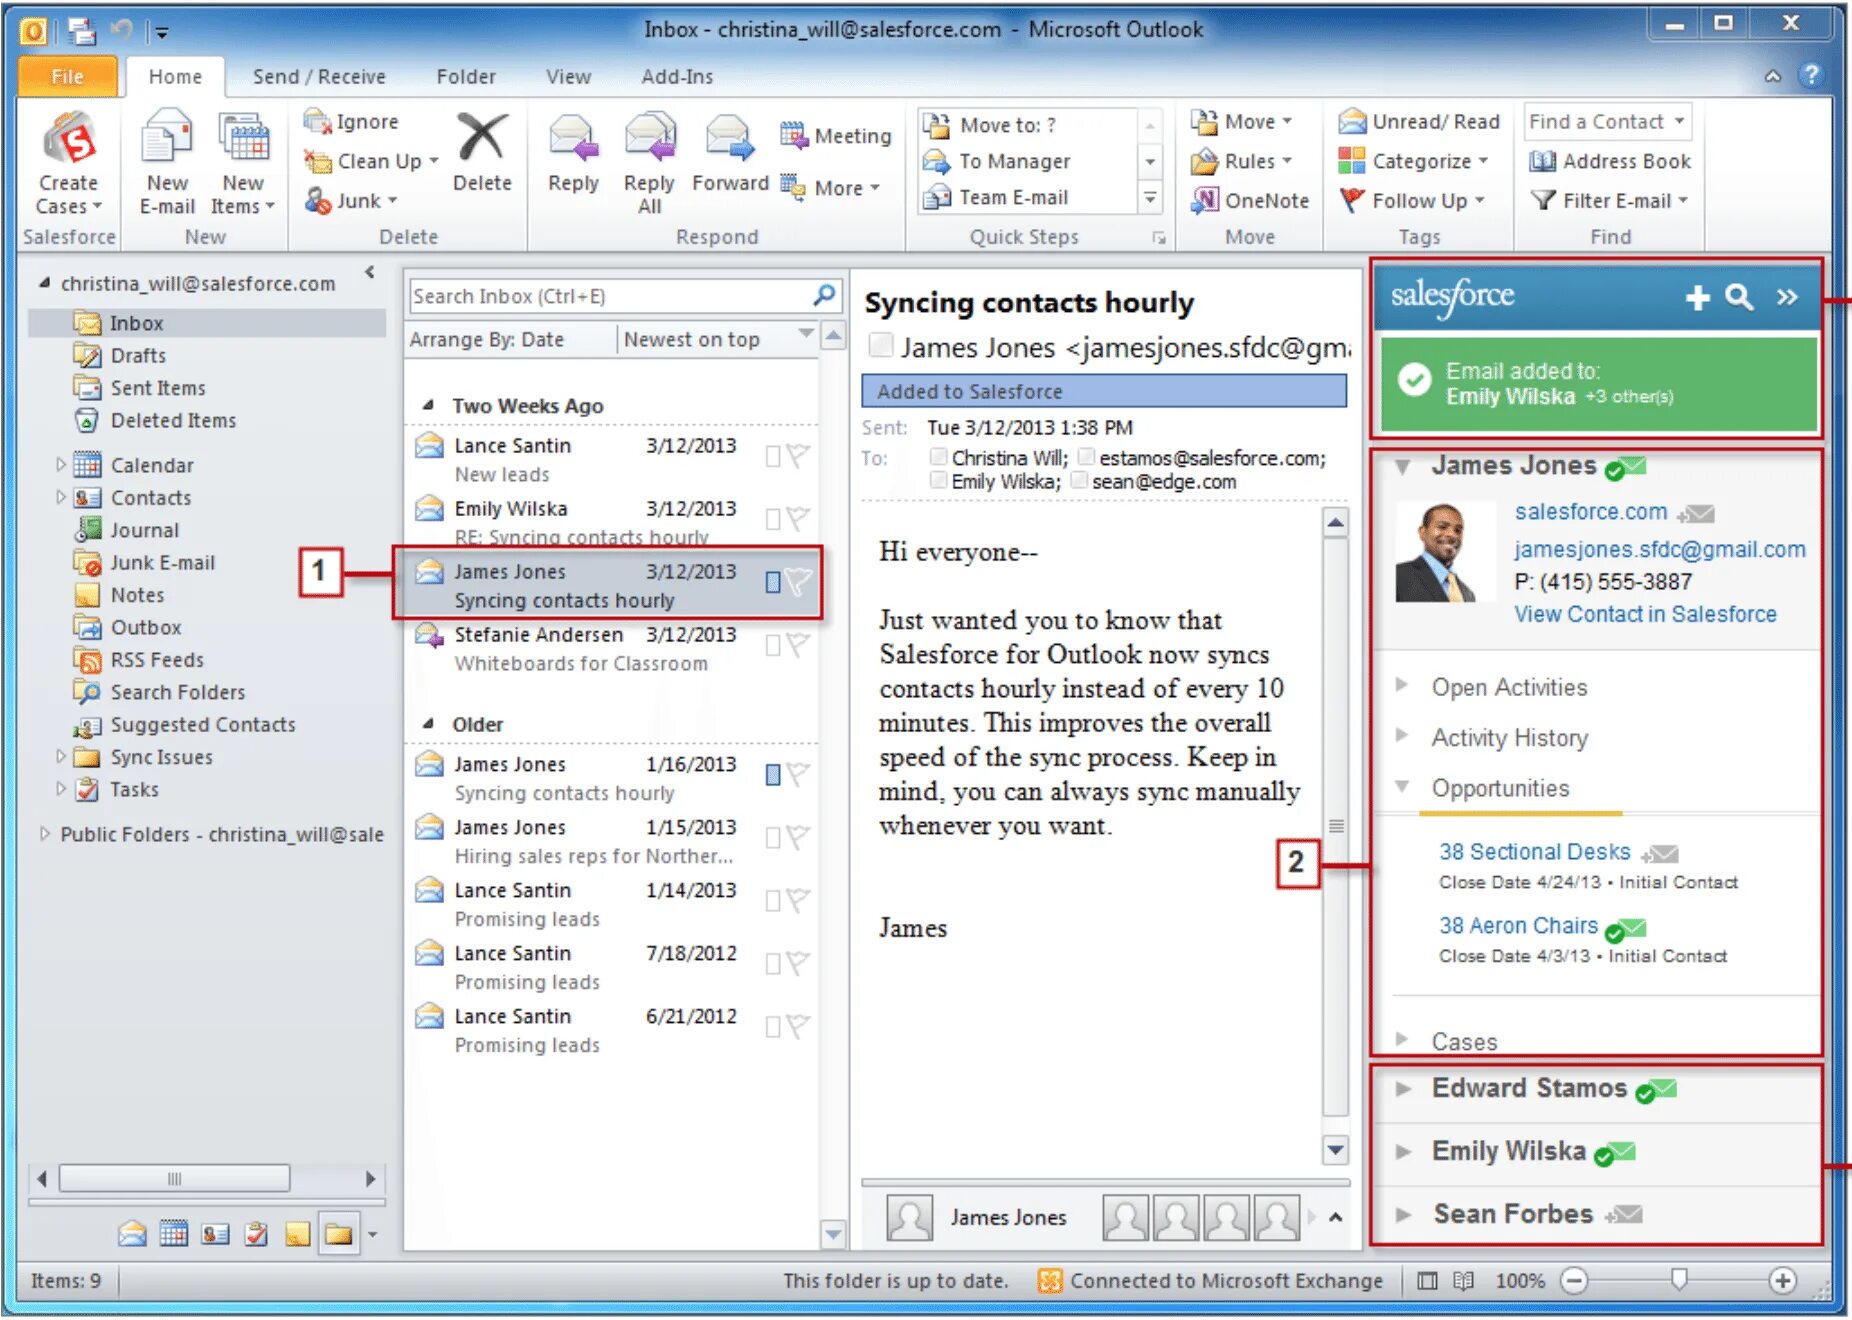Expand Open Activities in Salesforce panel
1852x1320 pixels.
(x=1402, y=686)
